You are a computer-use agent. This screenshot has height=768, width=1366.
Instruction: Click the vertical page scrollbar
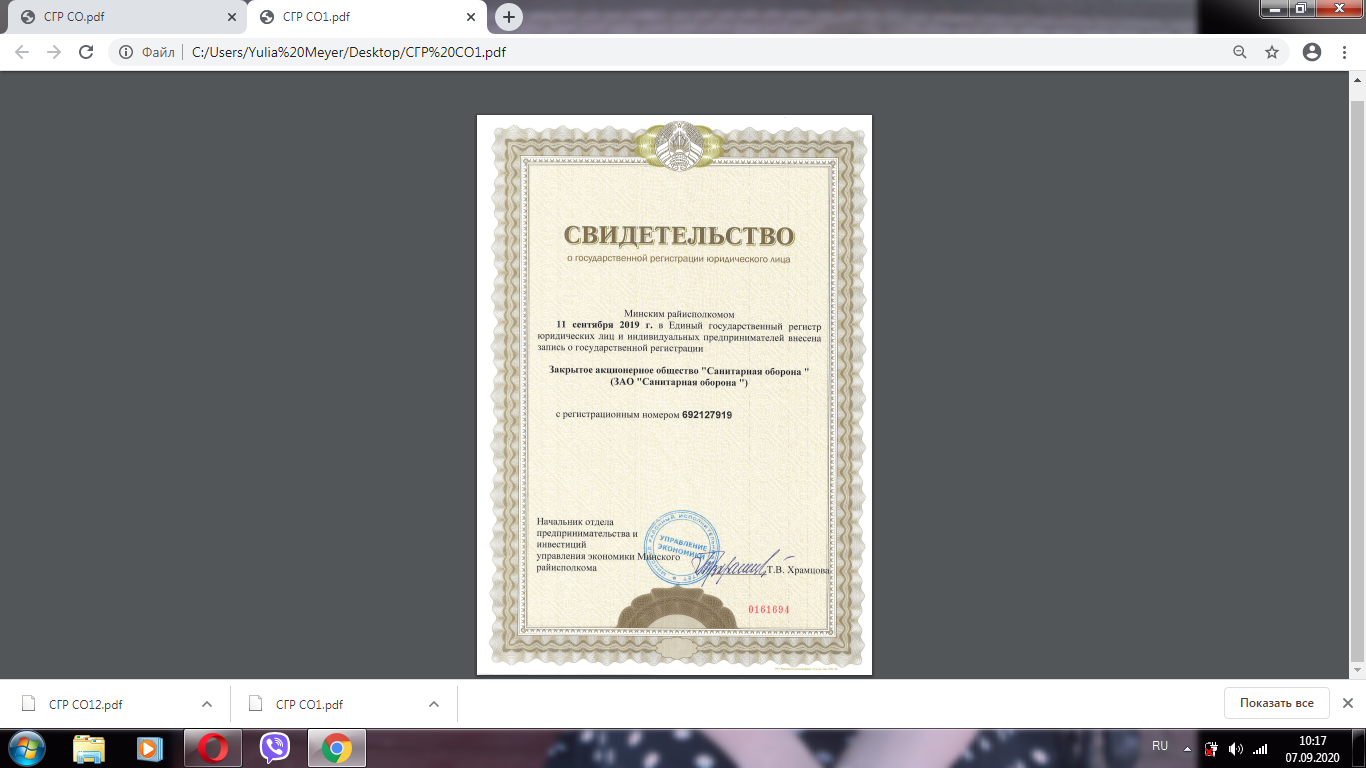click(1357, 380)
